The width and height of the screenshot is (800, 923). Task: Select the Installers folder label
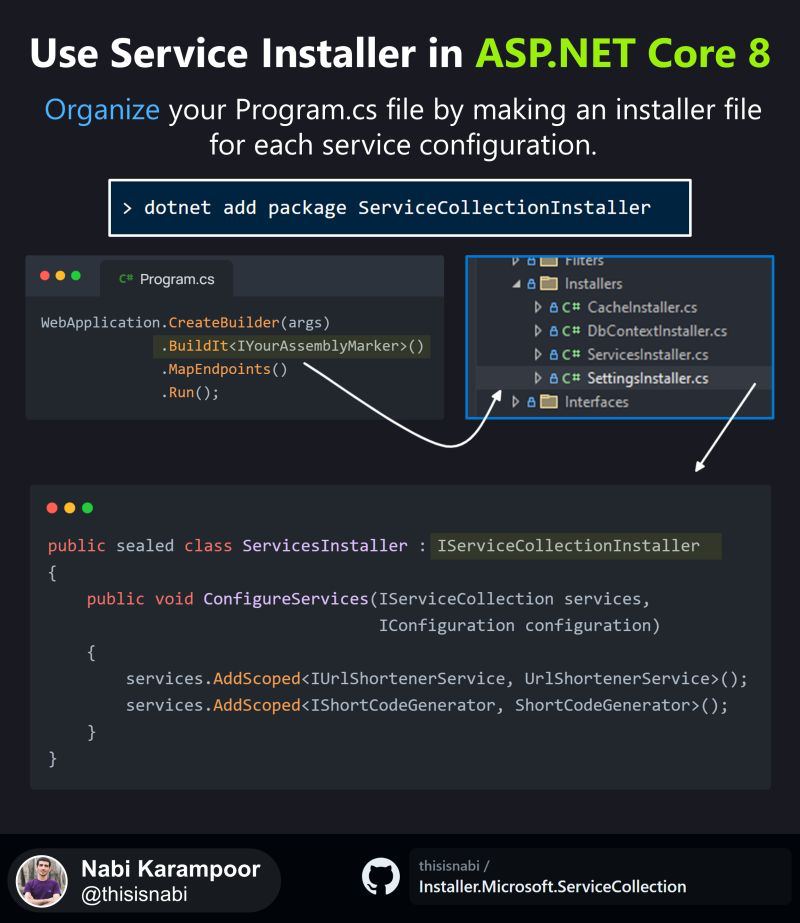coord(593,284)
